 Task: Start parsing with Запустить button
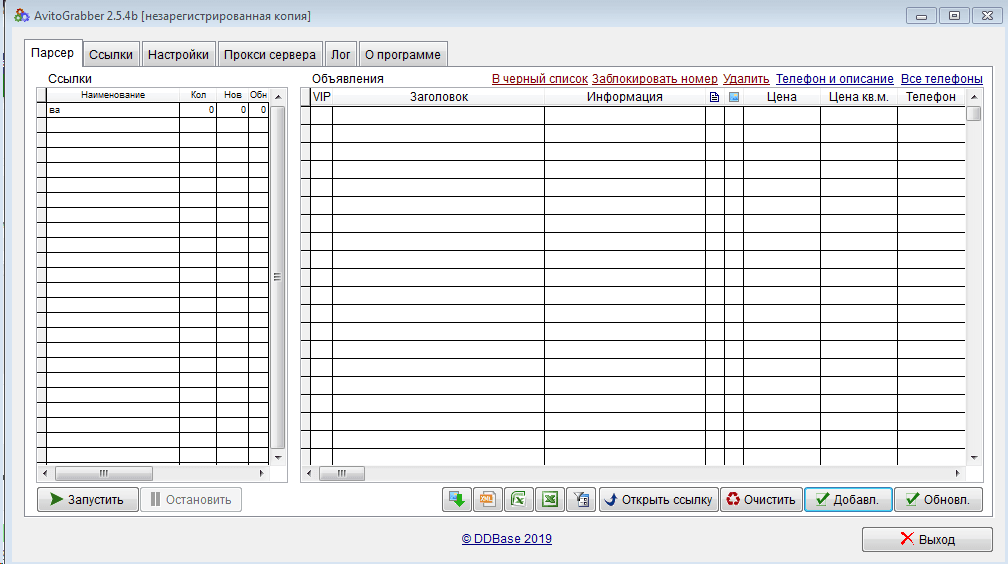(x=87, y=500)
